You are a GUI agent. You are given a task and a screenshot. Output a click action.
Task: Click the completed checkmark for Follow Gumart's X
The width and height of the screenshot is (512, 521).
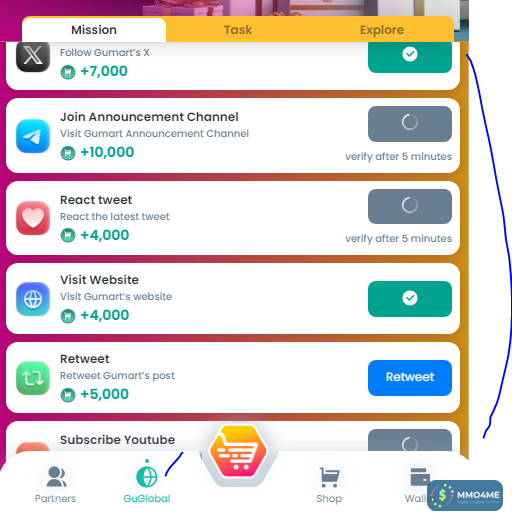[410, 55]
